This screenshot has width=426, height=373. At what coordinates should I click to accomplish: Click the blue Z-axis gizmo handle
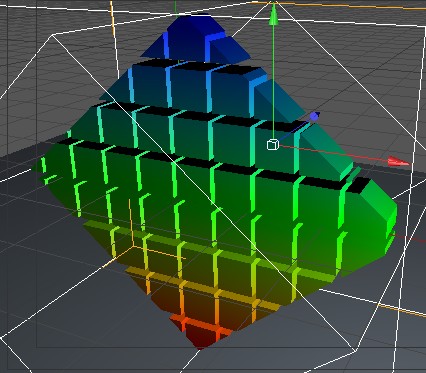pyautogui.click(x=314, y=116)
